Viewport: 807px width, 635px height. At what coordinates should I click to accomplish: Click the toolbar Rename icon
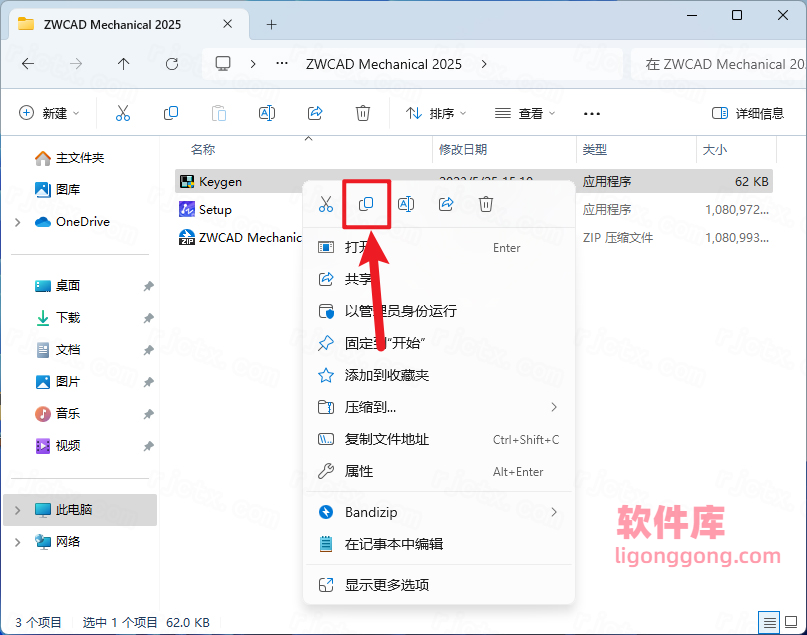pos(267,113)
